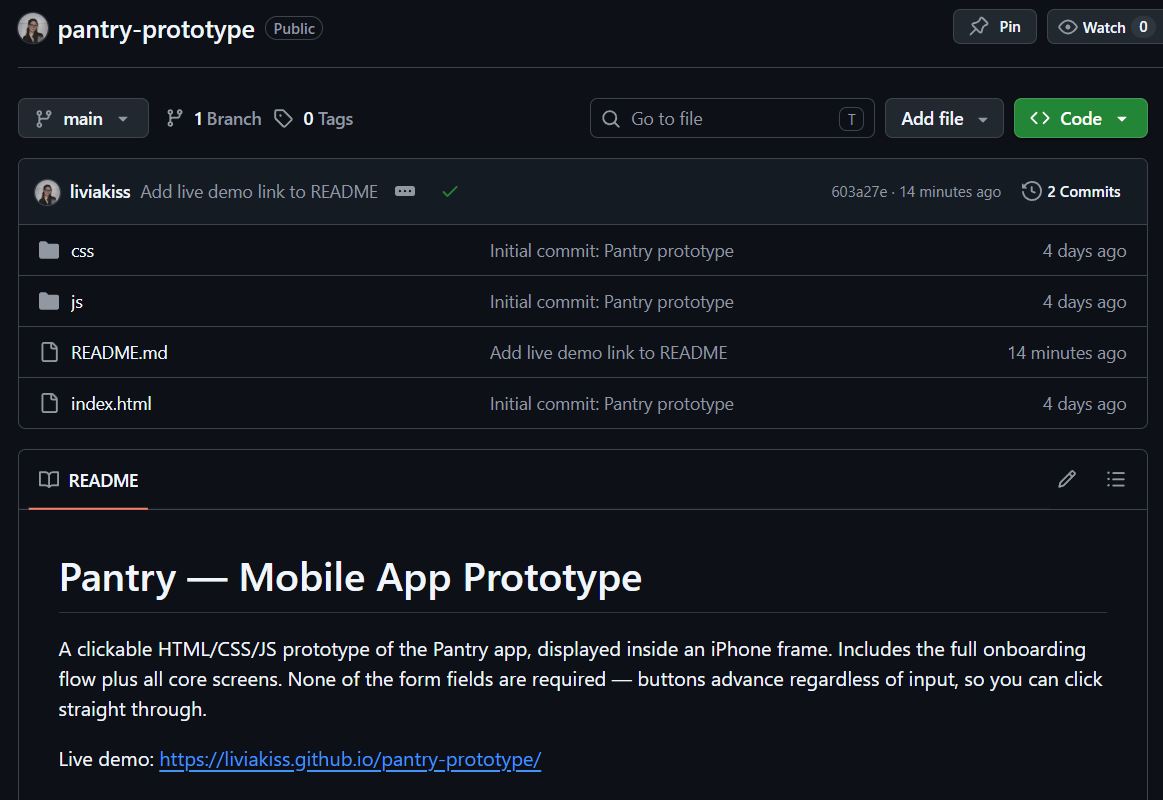Click the '4 days ago' timestamp in the css row
1163x800 pixels.
click(x=1084, y=251)
